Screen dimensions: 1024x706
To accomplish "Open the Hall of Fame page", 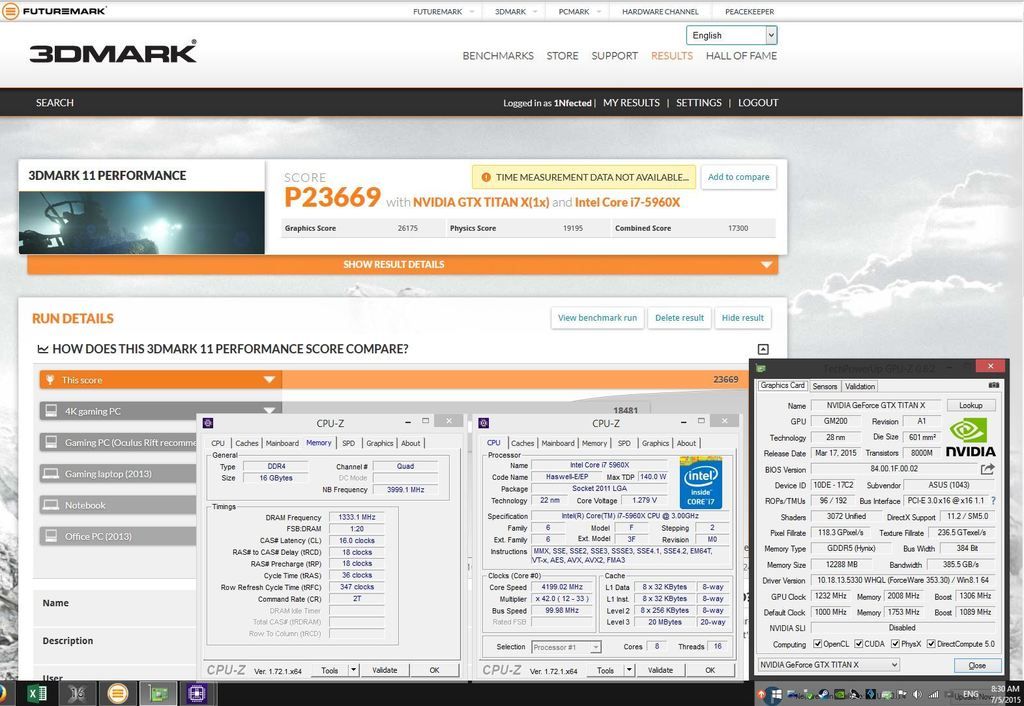I will point(741,56).
